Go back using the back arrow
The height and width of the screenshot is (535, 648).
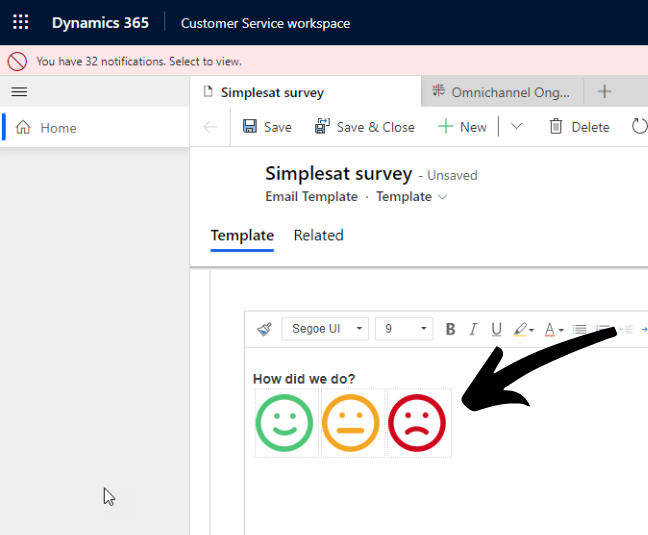click(210, 127)
